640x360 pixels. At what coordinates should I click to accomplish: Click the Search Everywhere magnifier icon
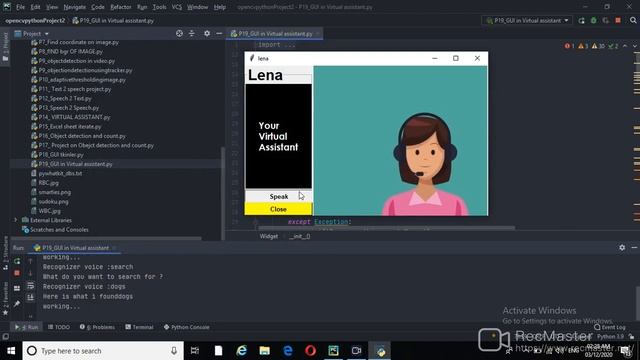[x=633, y=20]
